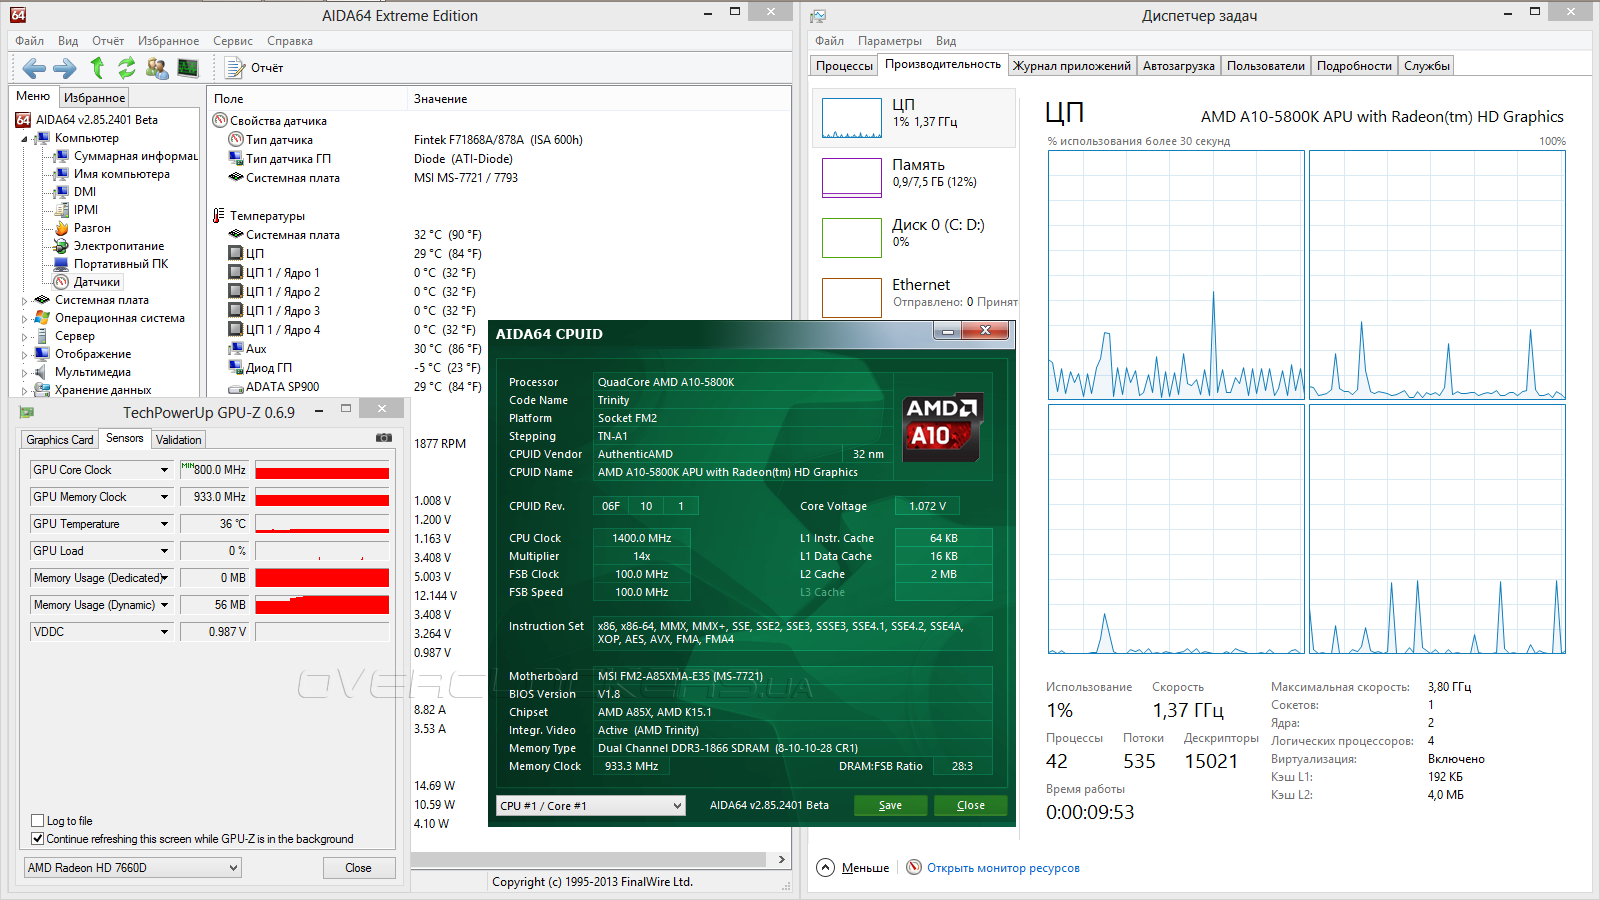Open the AMD Radeon HD 7660D device dropdown
This screenshot has width=1600, height=900.
point(133,868)
